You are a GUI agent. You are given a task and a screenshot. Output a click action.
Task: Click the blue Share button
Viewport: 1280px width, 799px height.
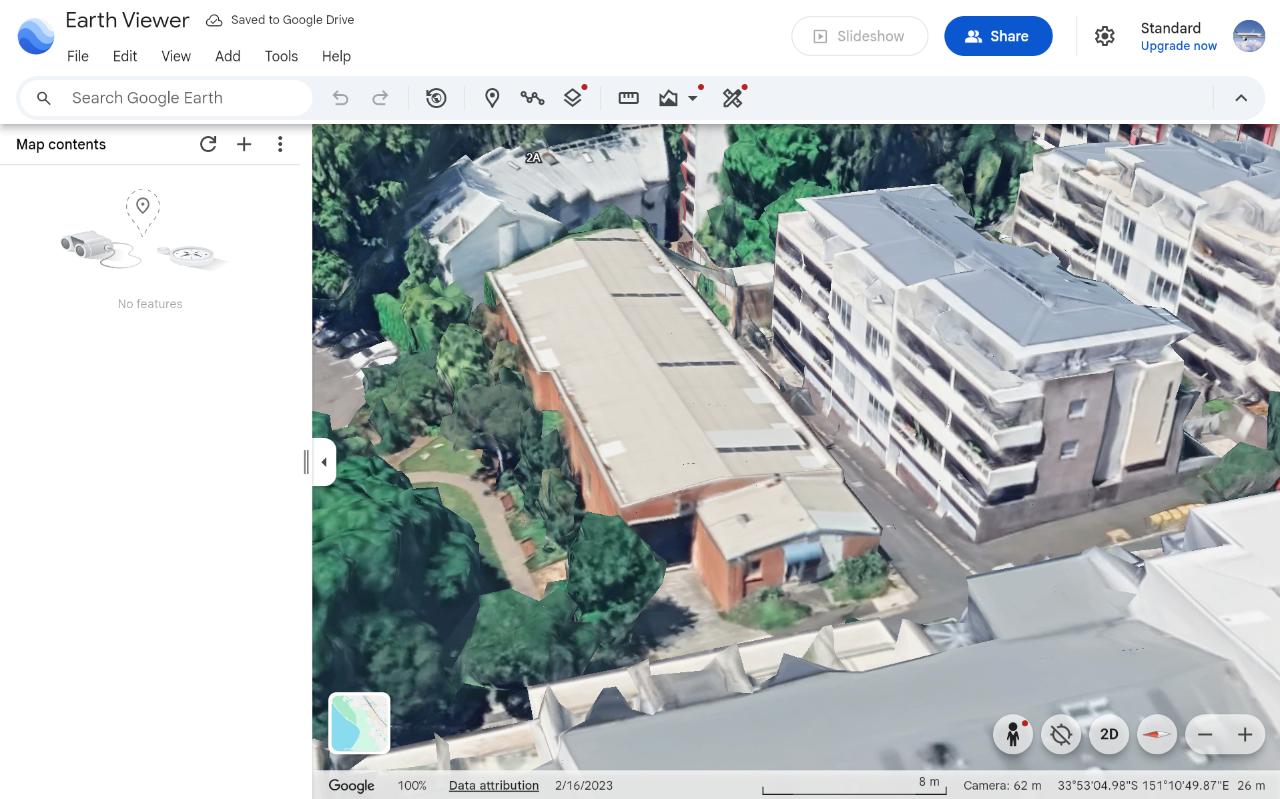pyautogui.click(x=998, y=36)
